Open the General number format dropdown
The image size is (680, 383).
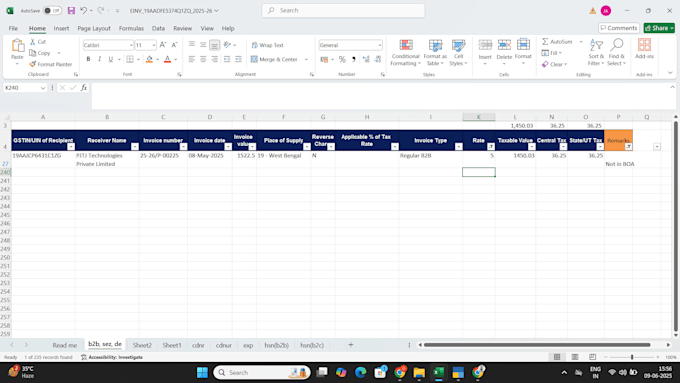click(380, 45)
